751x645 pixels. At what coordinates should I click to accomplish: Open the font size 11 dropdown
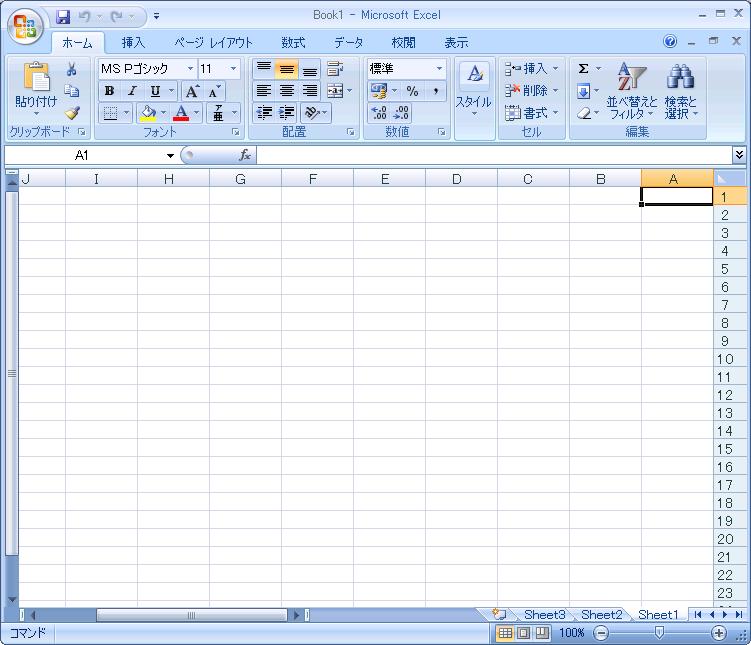tap(233, 69)
